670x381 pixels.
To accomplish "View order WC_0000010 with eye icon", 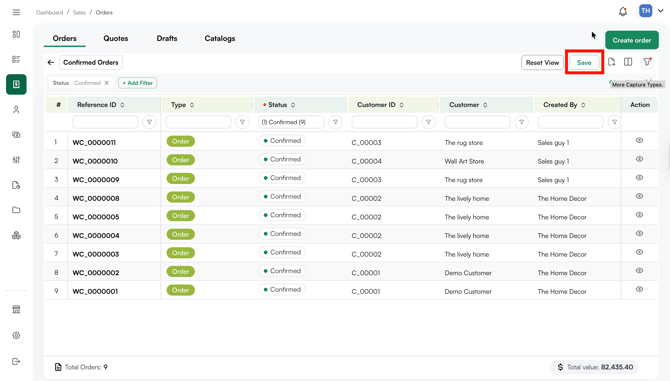I will (639, 159).
